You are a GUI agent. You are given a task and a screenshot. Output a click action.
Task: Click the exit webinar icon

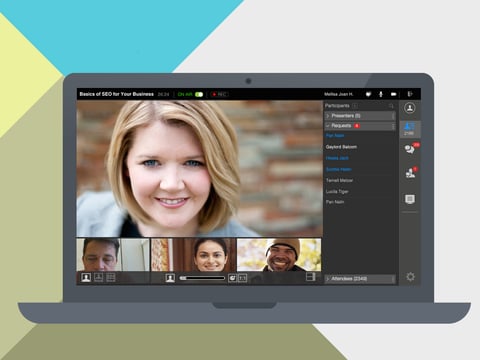[x=410, y=94]
